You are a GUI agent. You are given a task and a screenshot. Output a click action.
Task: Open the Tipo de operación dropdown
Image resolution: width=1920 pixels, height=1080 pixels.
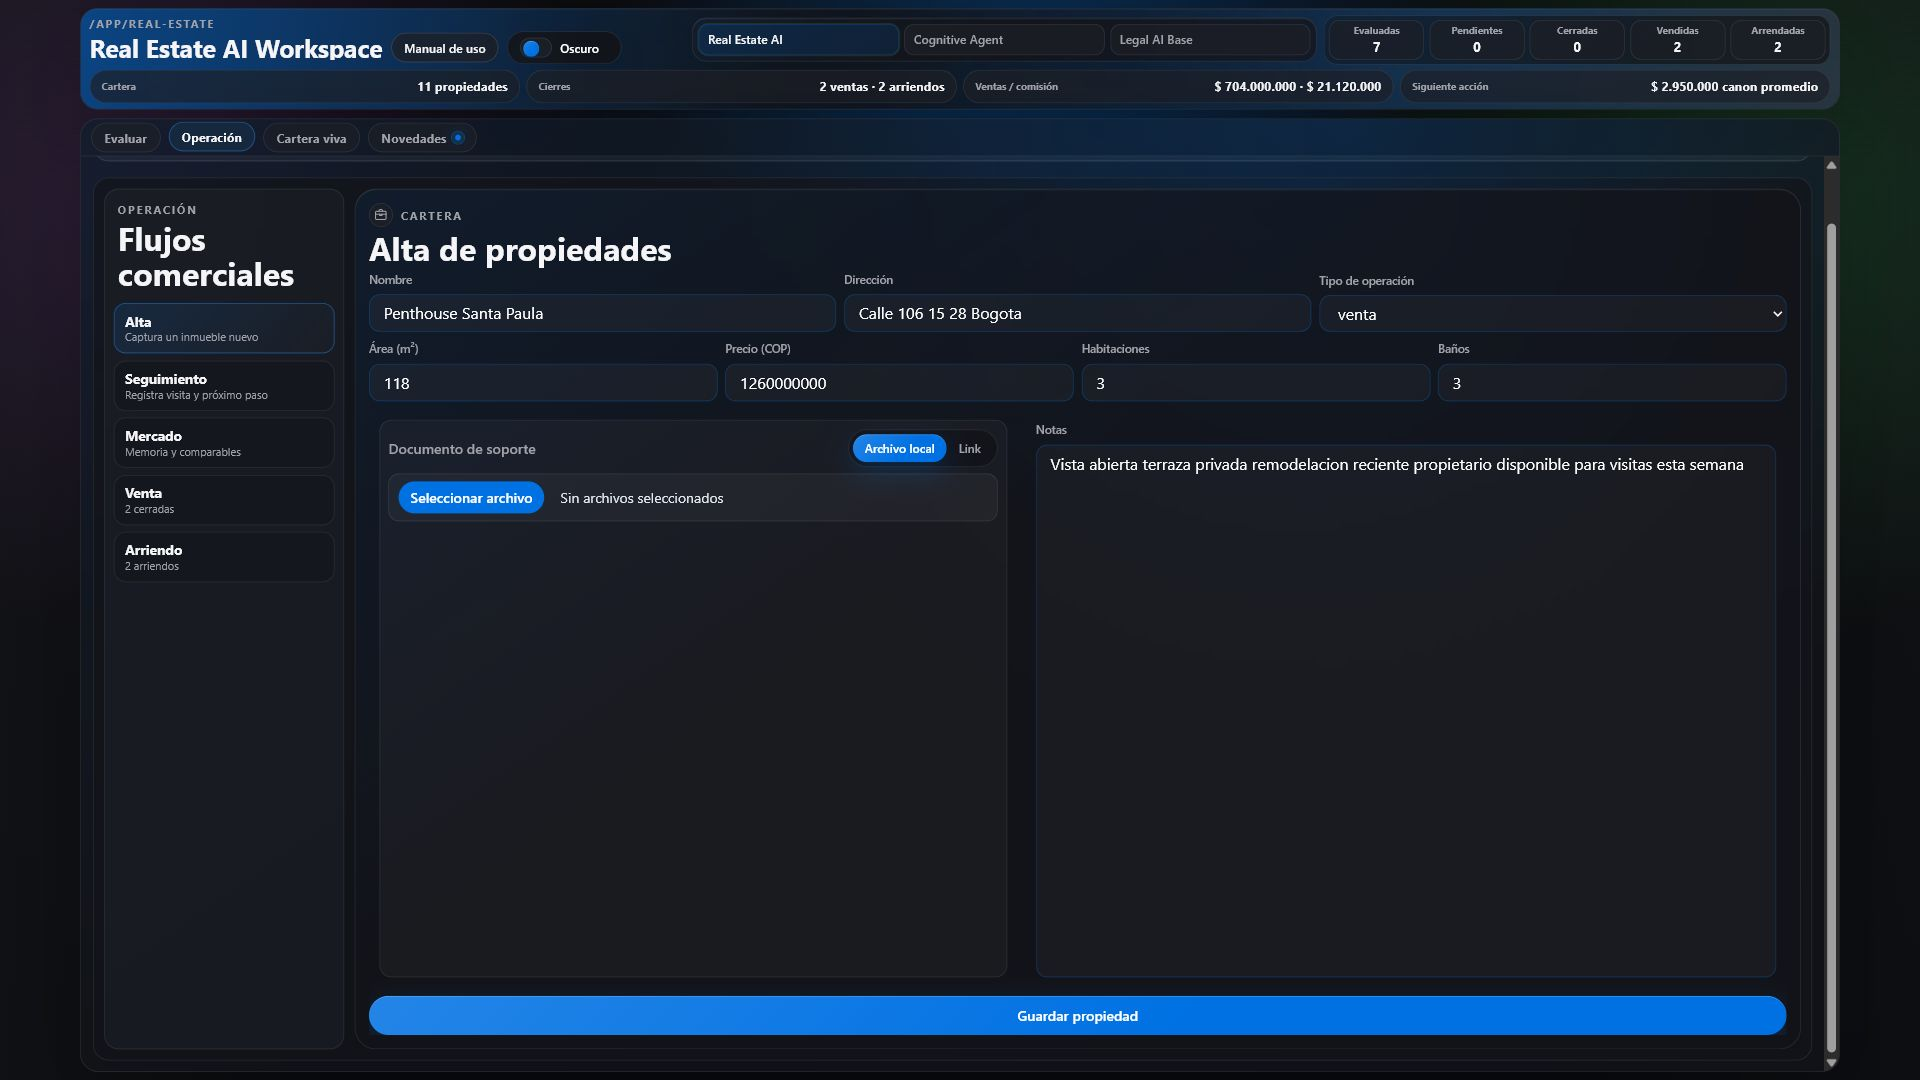pyautogui.click(x=1552, y=314)
